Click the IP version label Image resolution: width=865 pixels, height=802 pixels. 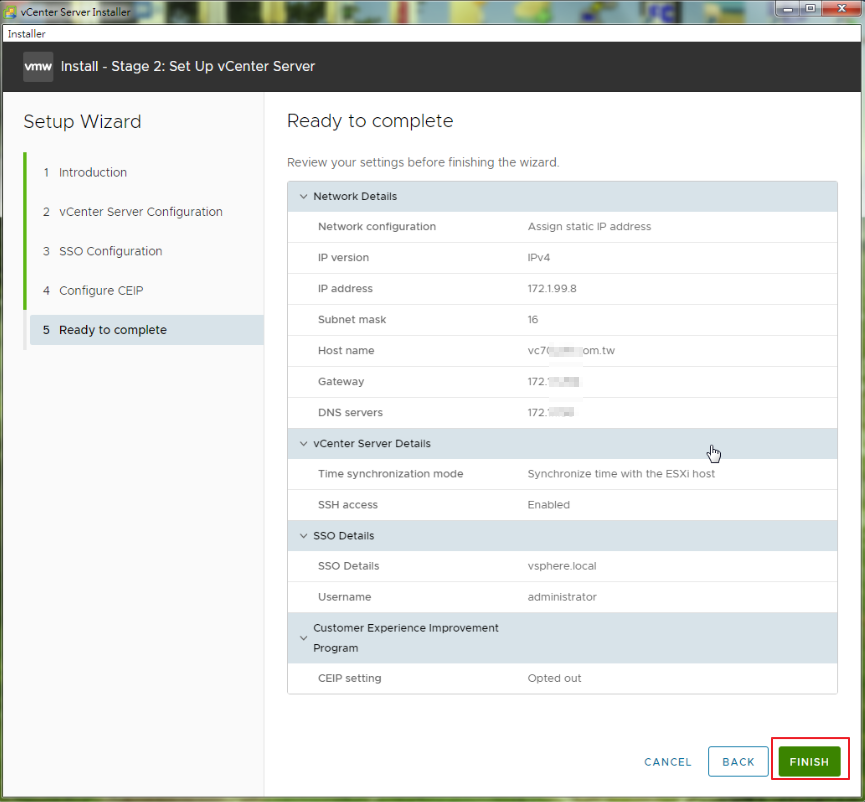(x=343, y=258)
